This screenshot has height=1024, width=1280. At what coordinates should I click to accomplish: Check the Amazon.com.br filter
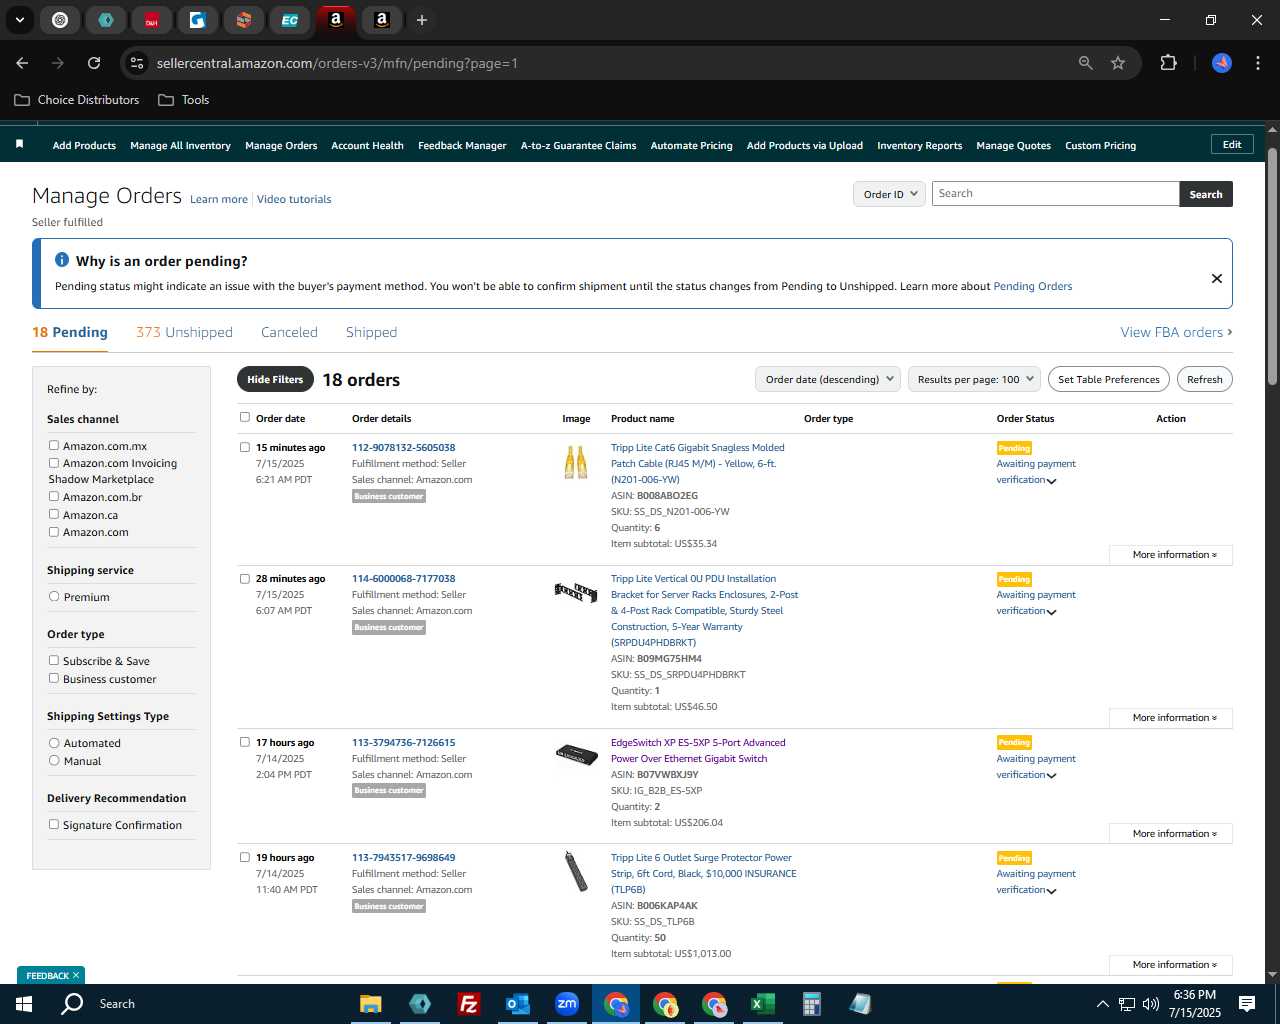pos(54,496)
